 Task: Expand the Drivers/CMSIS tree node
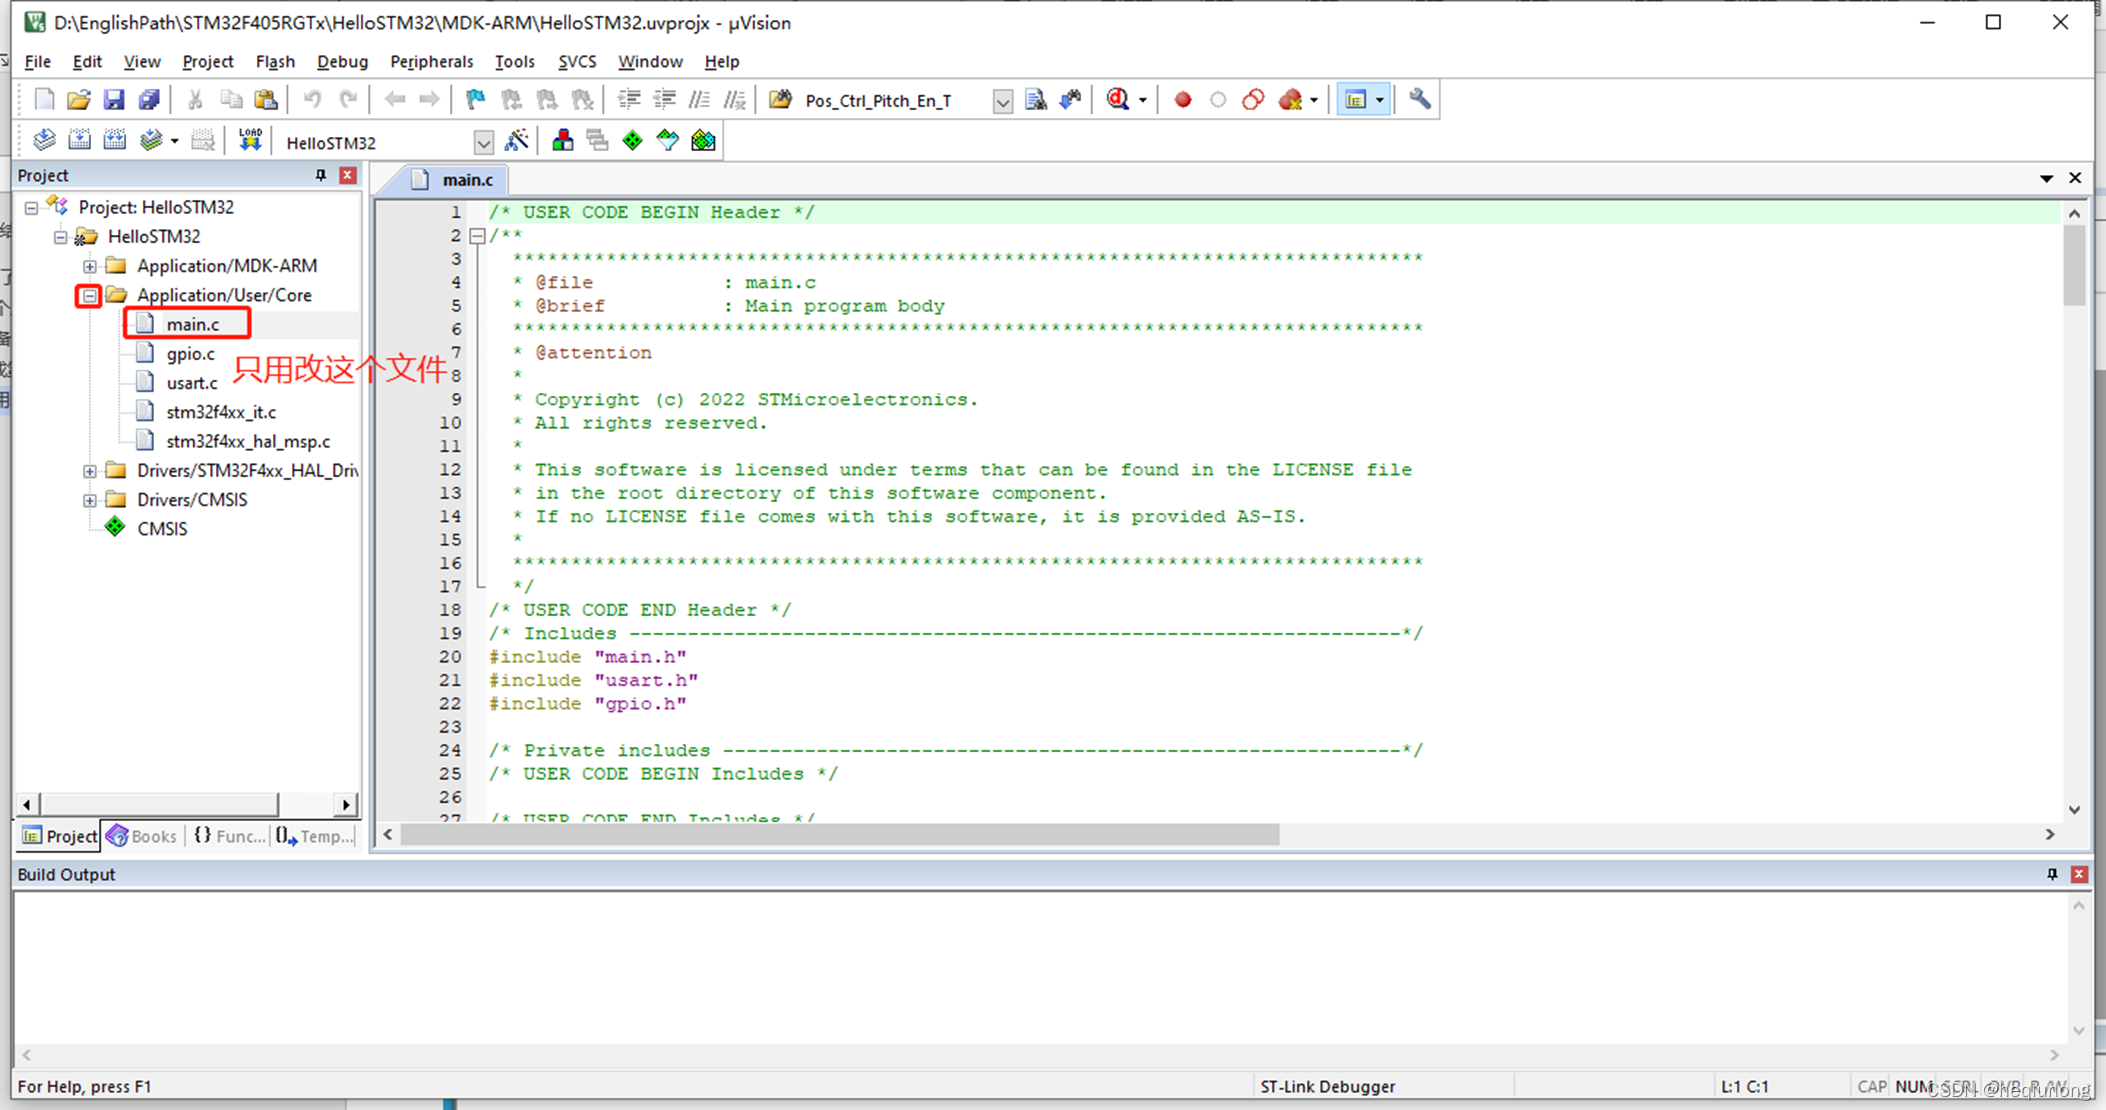click(89, 499)
